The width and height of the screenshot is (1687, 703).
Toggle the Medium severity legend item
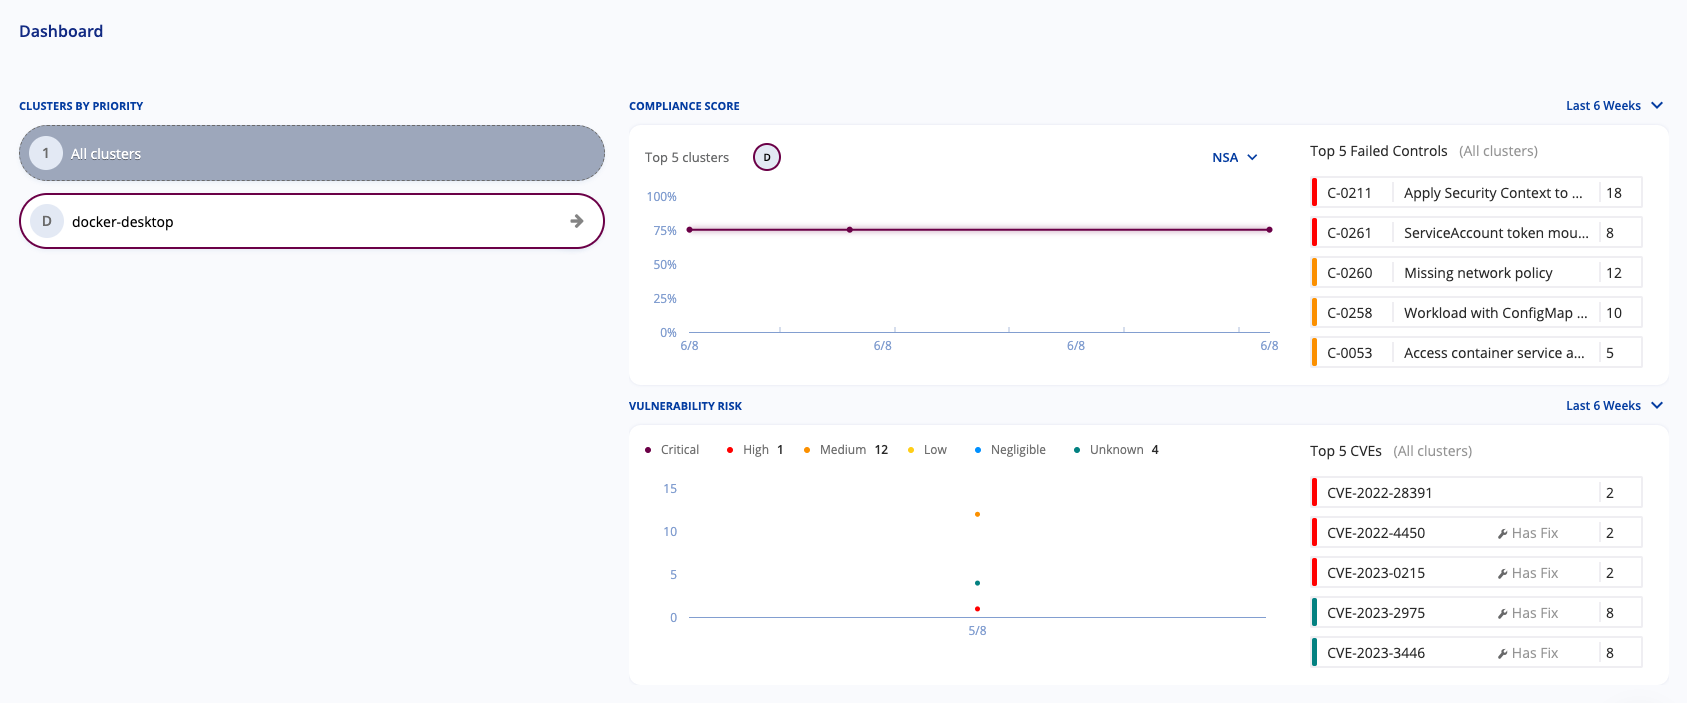click(x=846, y=450)
